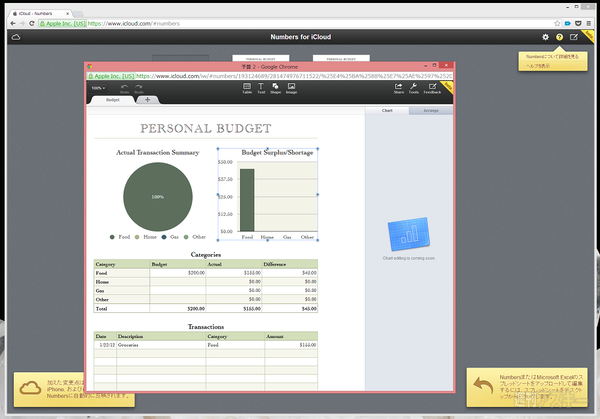Switch to the Arrange inspector tab

coord(431,111)
